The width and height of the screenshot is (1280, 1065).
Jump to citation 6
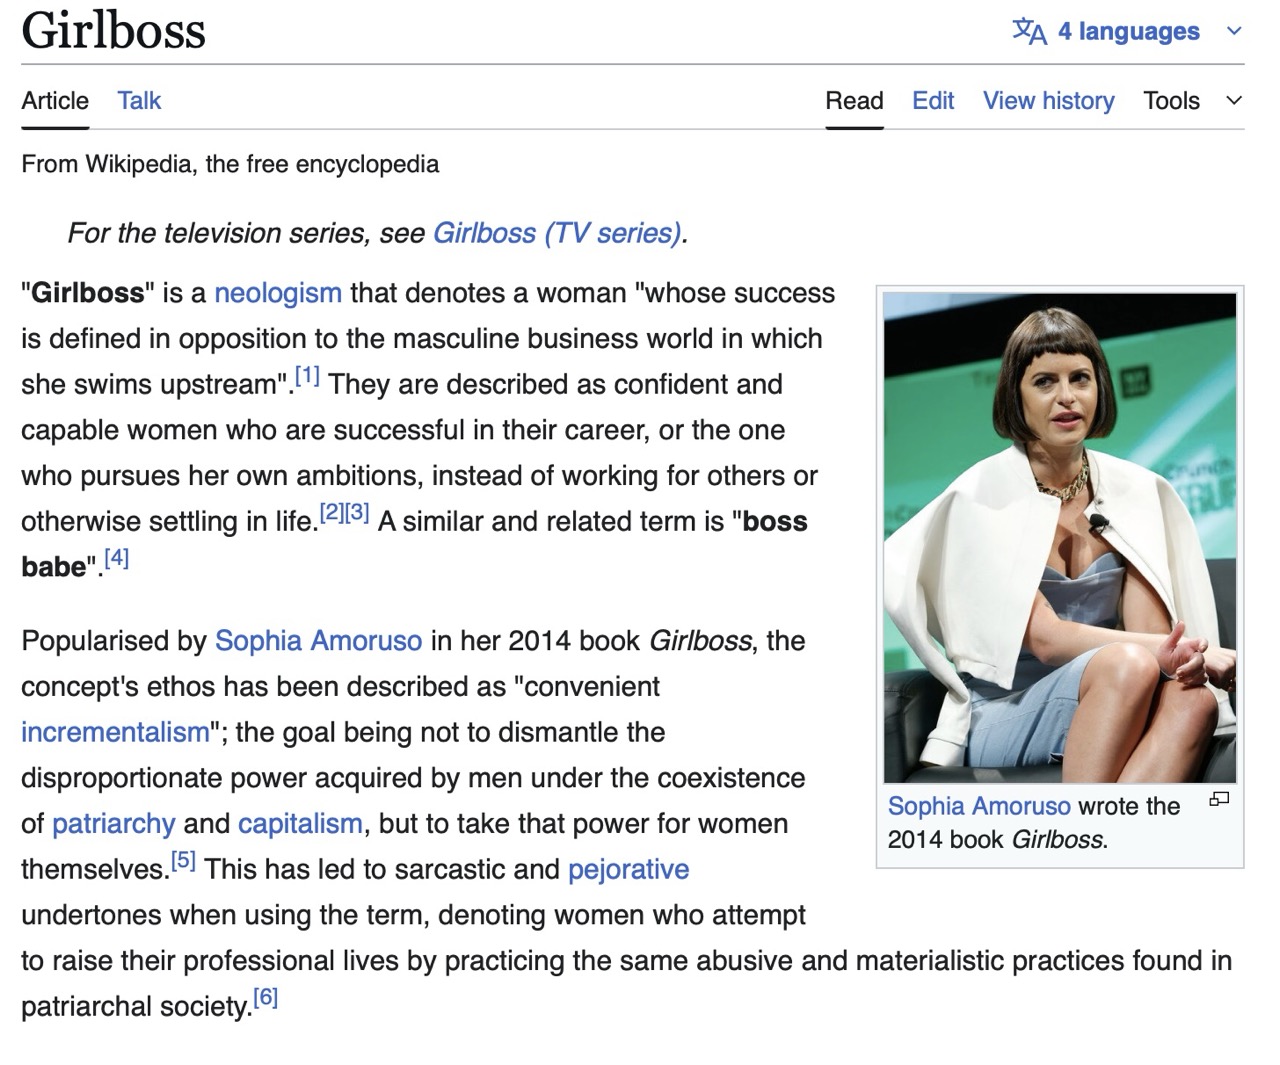(x=265, y=997)
